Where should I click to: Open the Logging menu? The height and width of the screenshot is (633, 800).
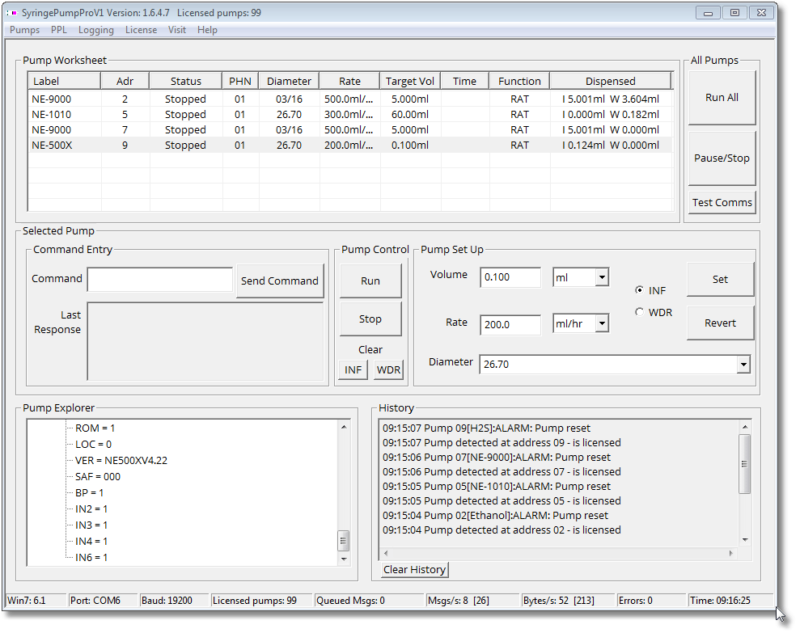tap(95, 30)
